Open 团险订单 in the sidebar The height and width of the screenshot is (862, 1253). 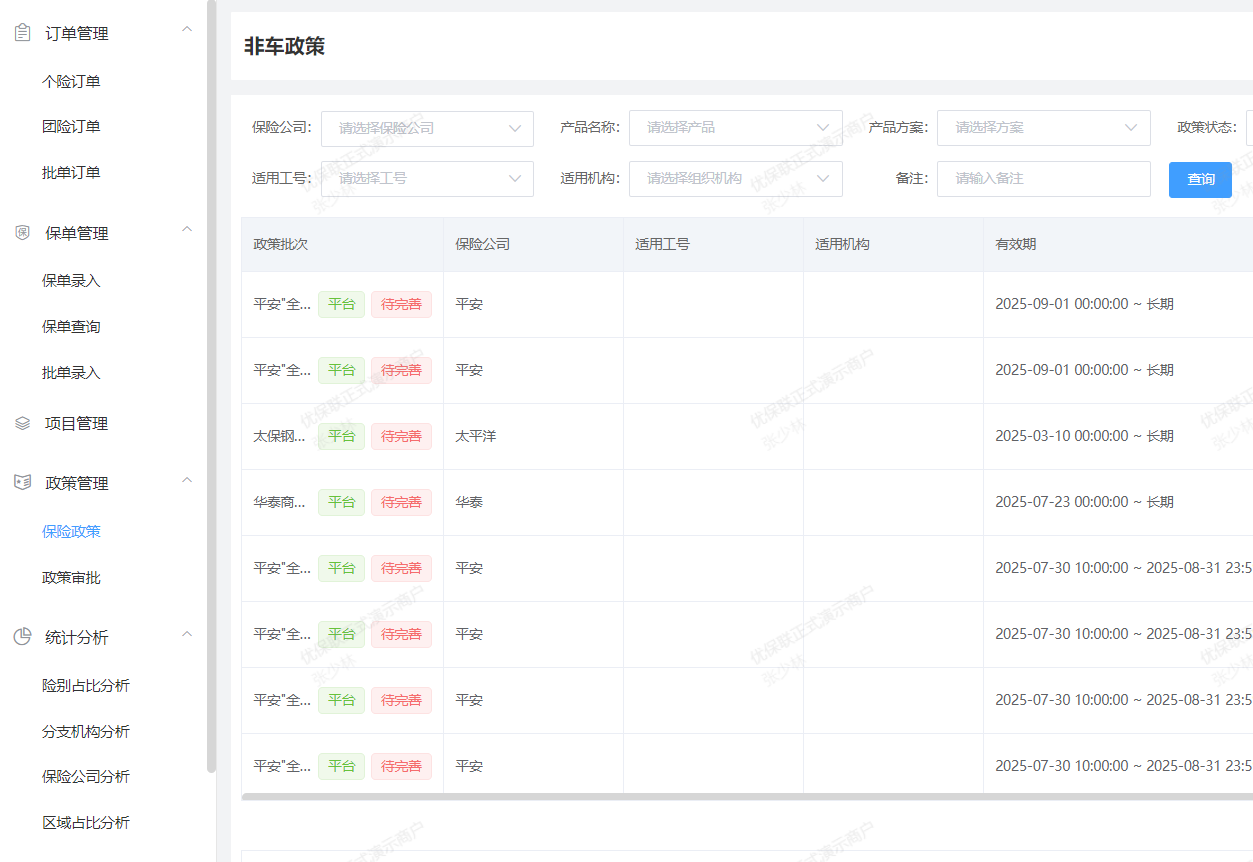point(71,127)
